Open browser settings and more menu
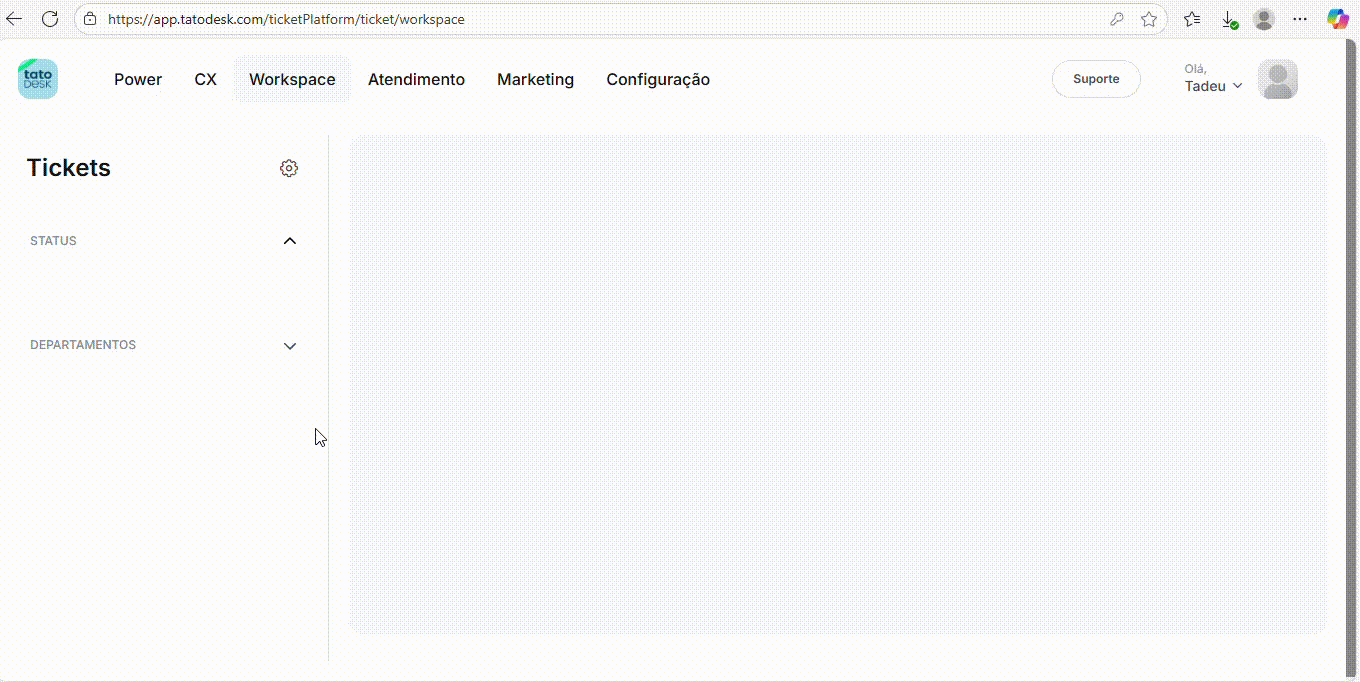 (x=1300, y=19)
